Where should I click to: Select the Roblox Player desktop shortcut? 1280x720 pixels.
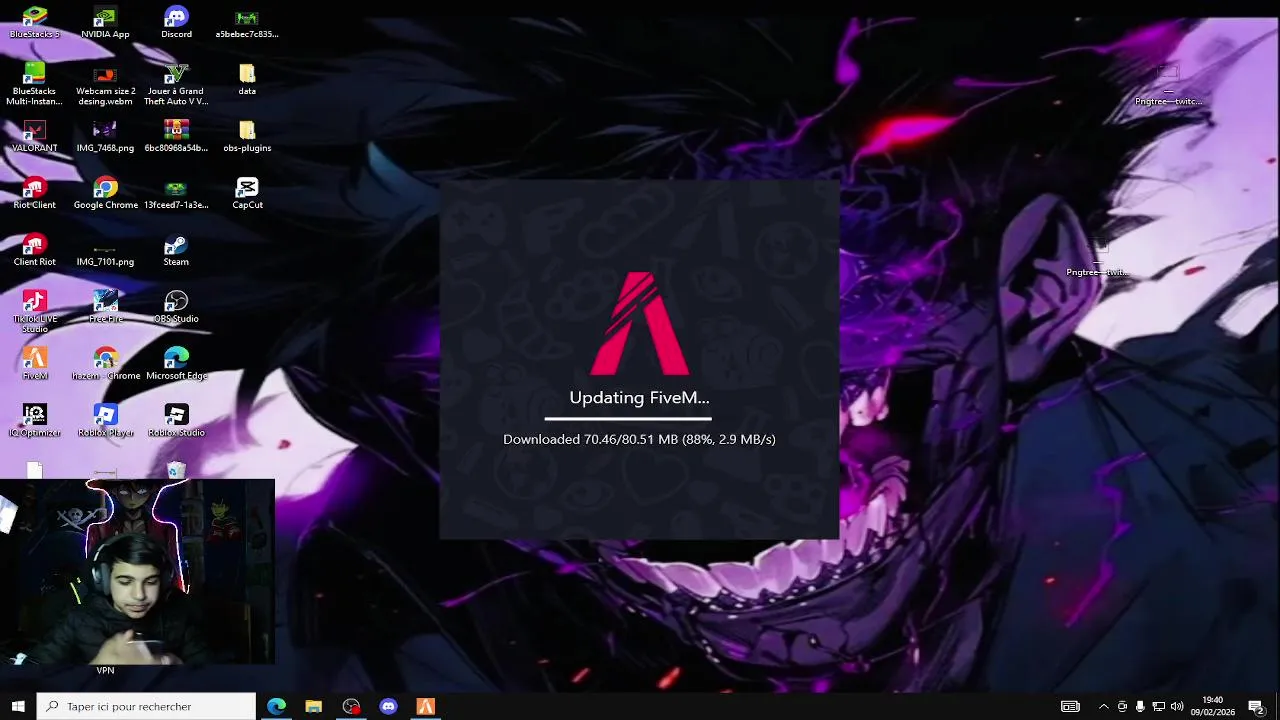point(105,422)
